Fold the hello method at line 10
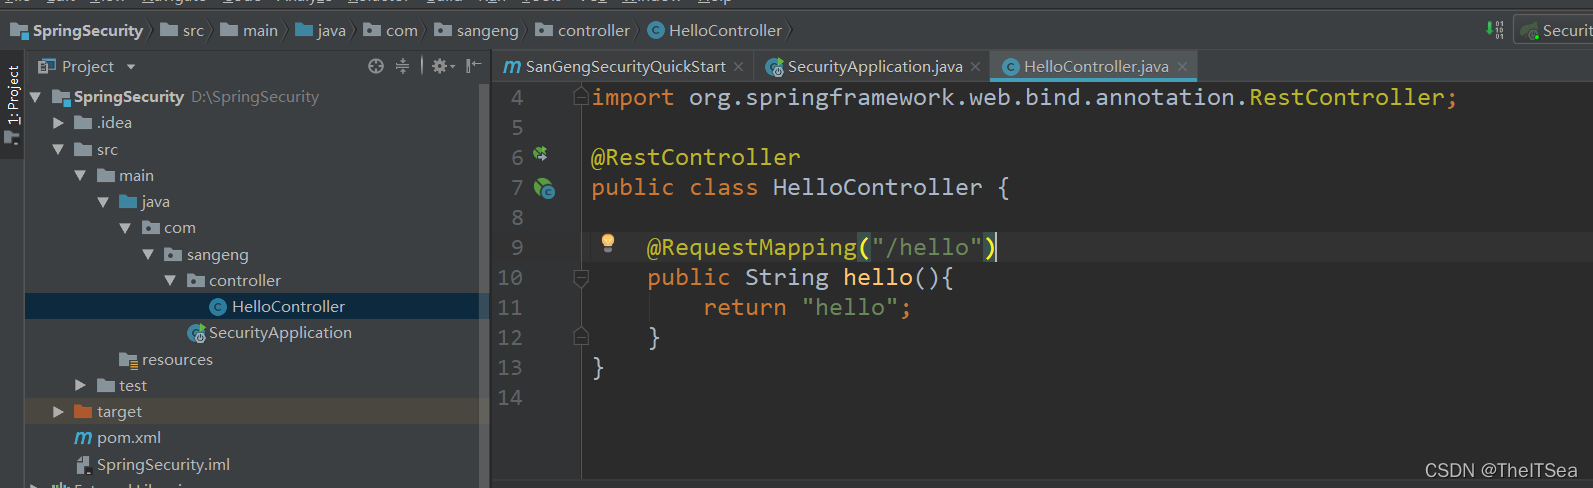 pyautogui.click(x=581, y=277)
